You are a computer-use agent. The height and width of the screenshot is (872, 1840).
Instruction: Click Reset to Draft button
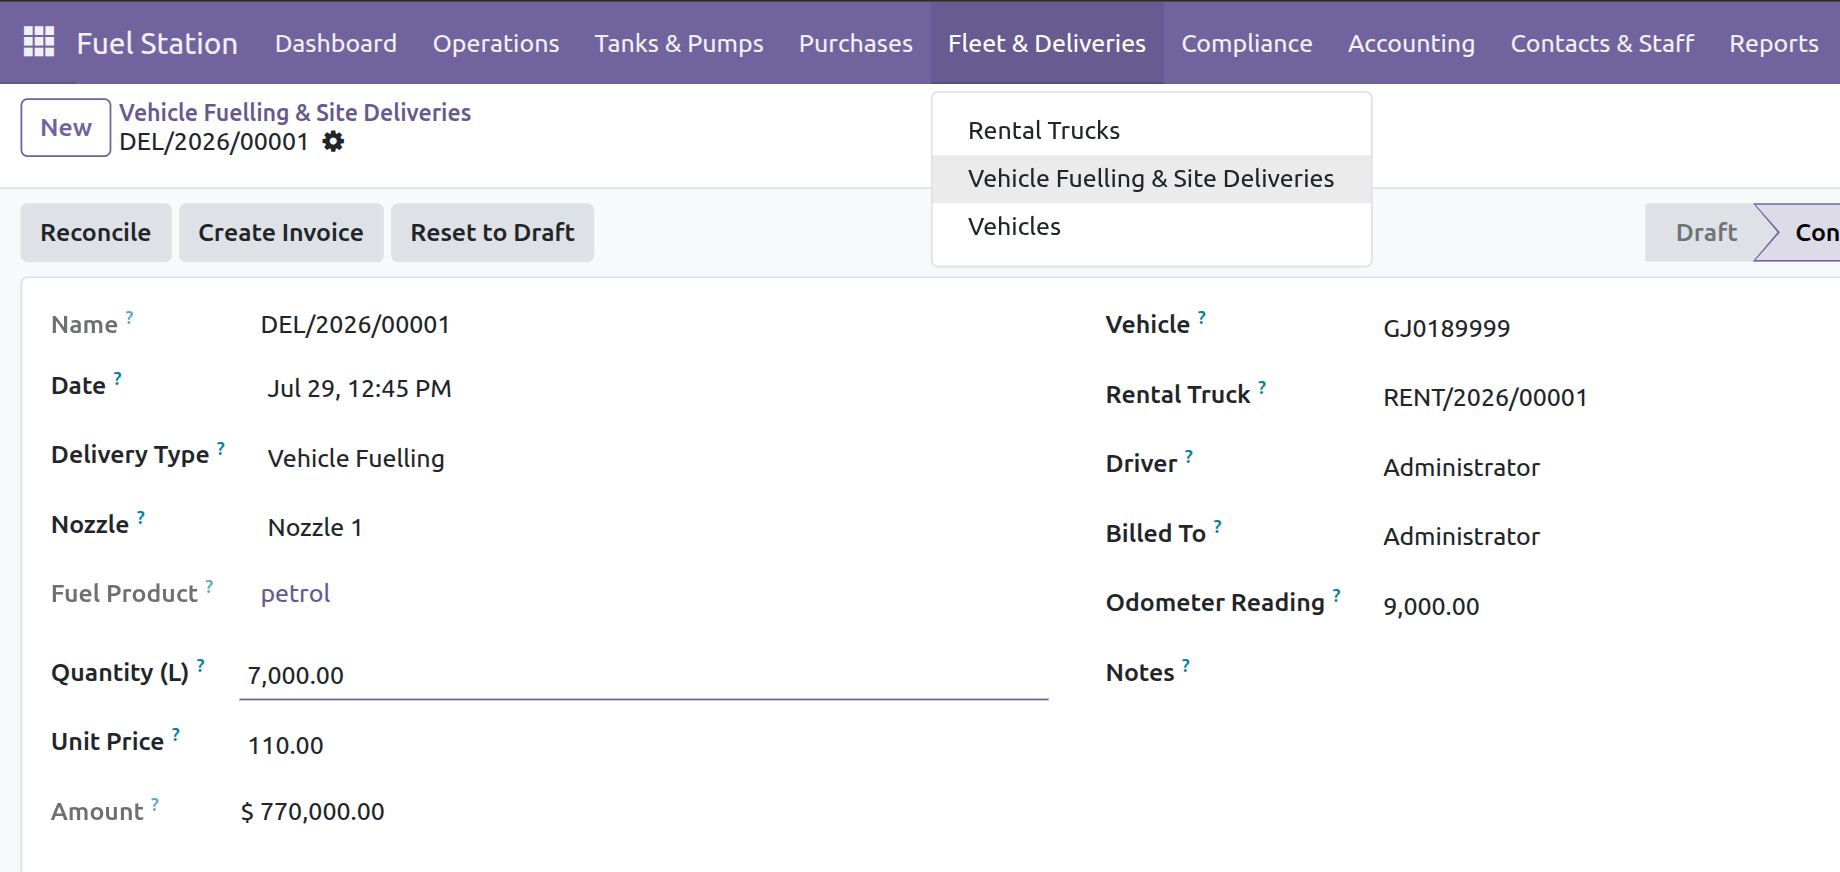tap(492, 233)
